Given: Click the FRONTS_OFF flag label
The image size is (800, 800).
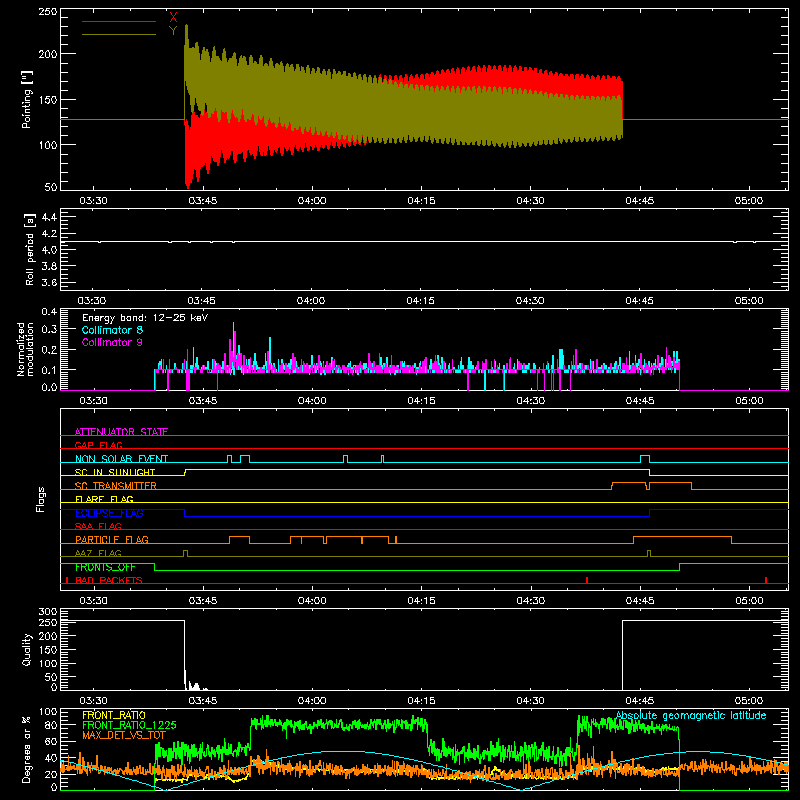Looking at the screenshot, I should (105, 567).
